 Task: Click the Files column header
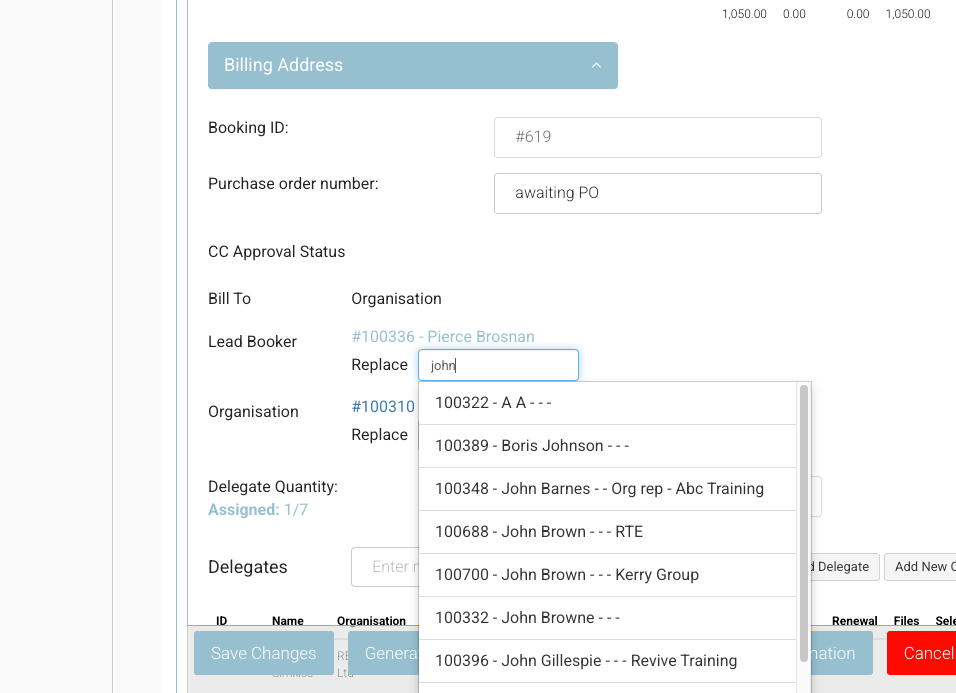coord(906,620)
